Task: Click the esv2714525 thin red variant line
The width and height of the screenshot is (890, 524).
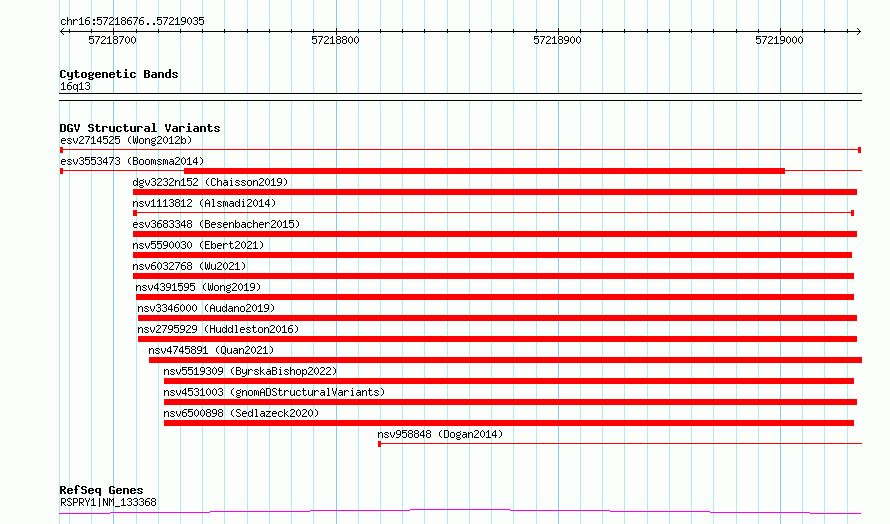Action: click(460, 150)
